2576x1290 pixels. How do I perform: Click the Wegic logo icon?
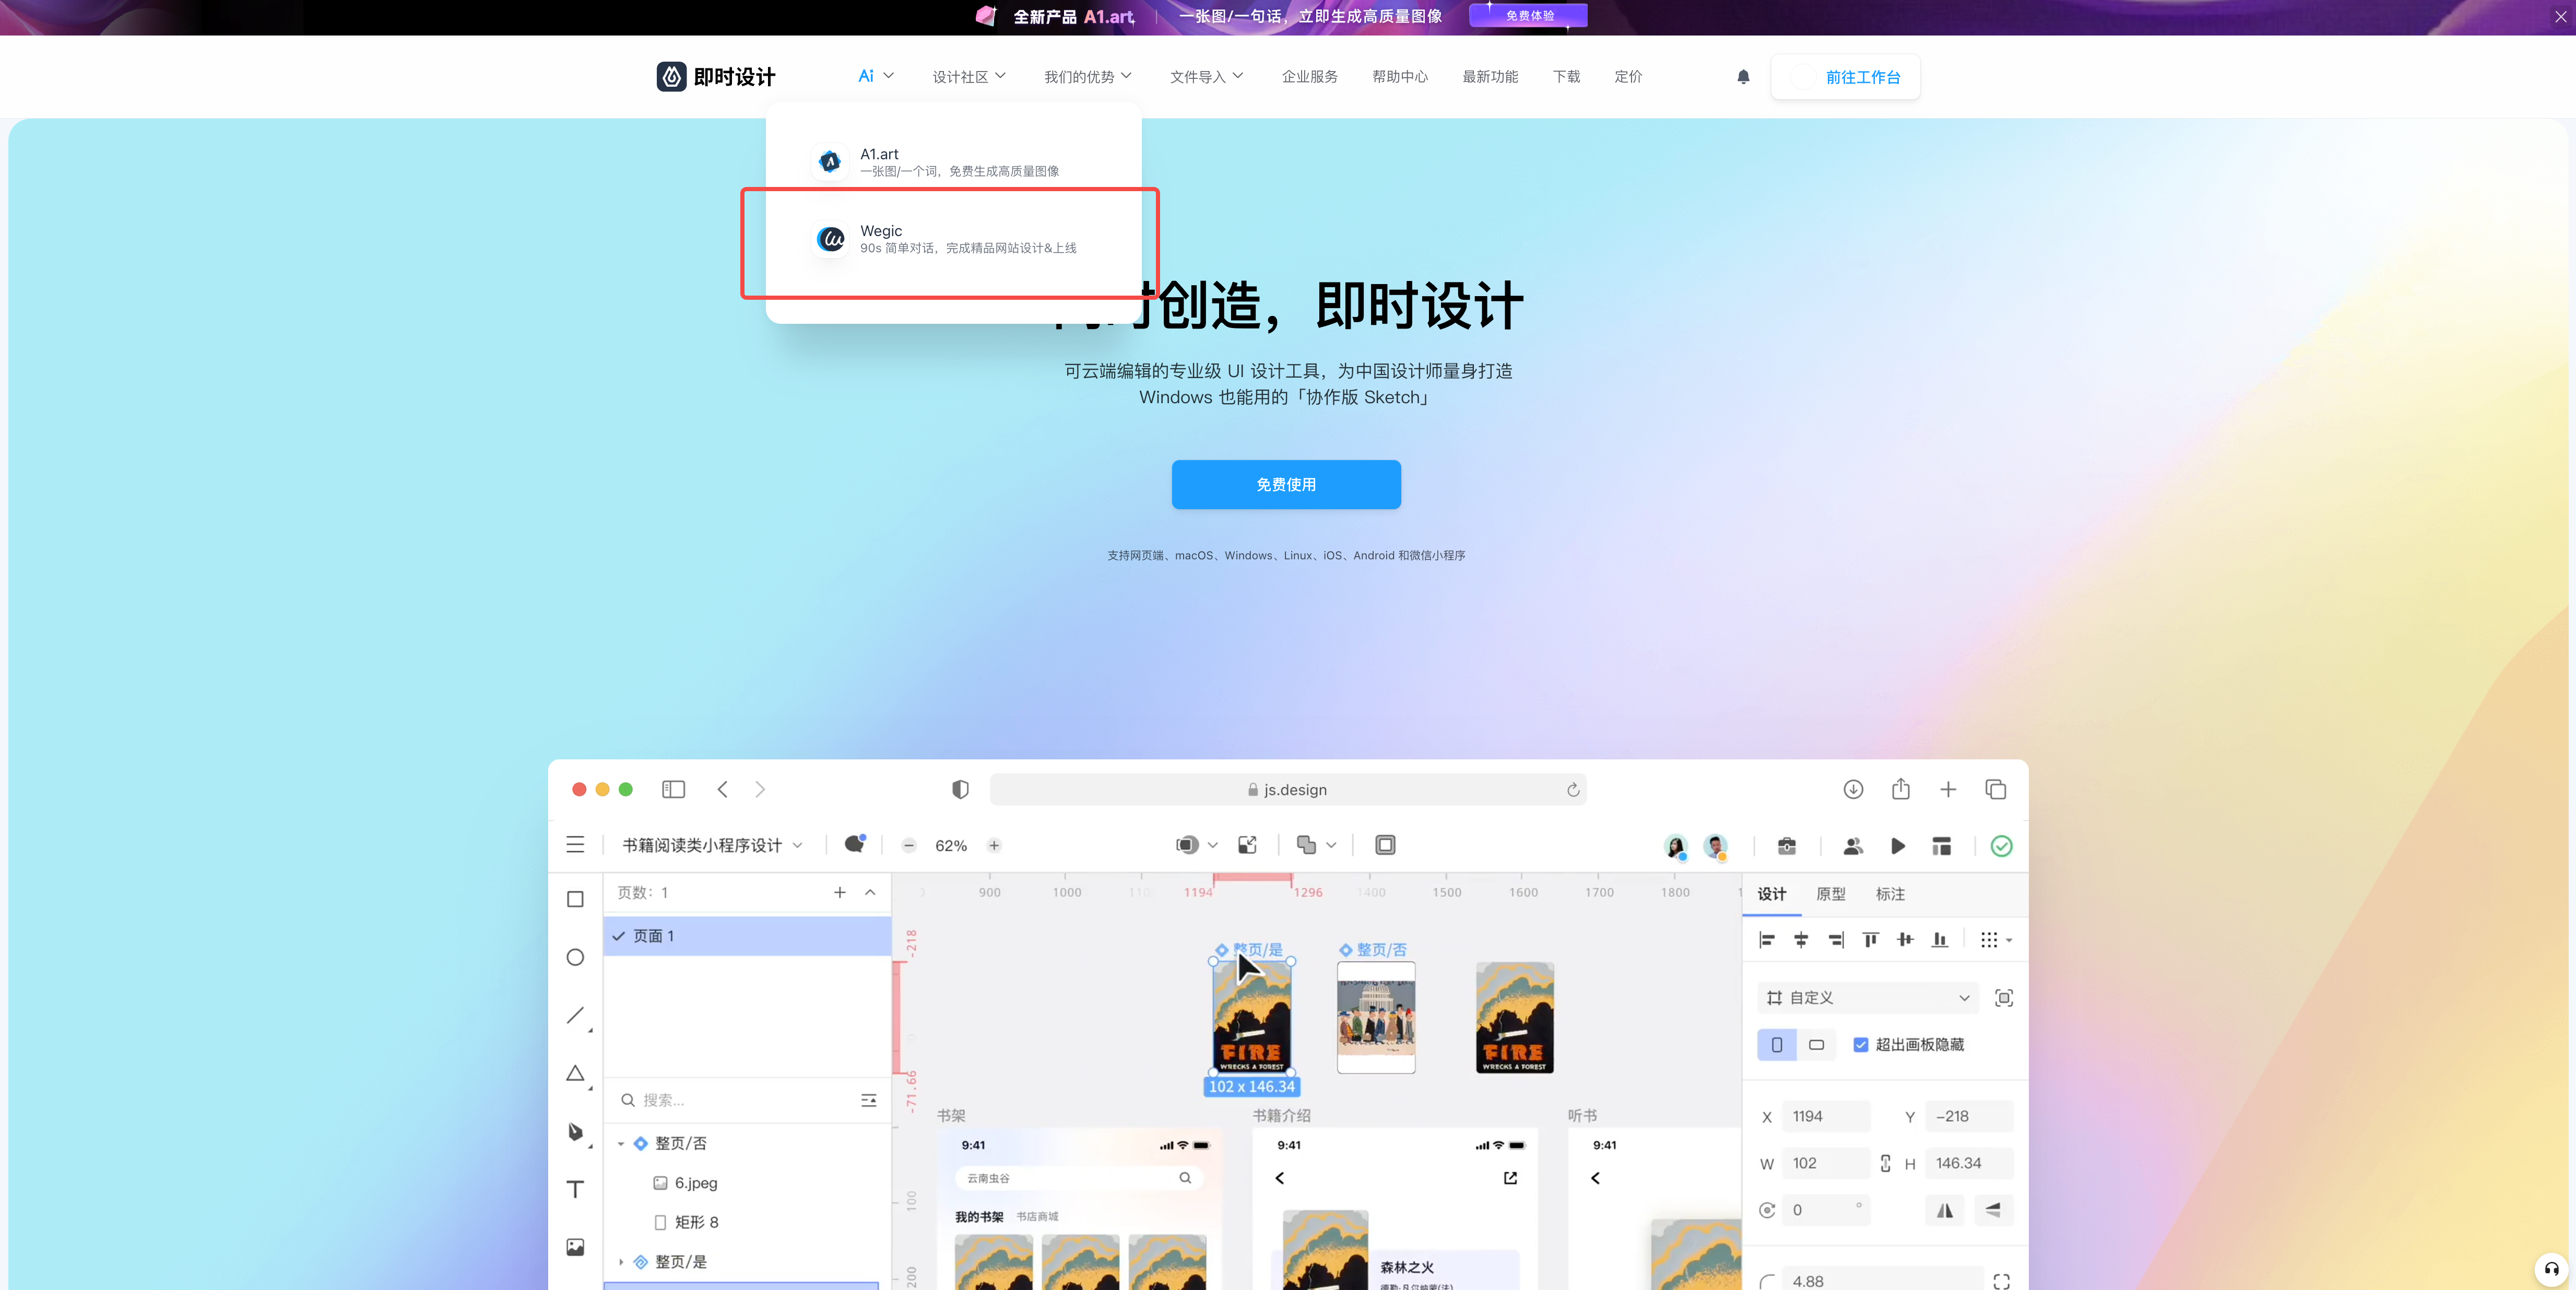tap(830, 239)
